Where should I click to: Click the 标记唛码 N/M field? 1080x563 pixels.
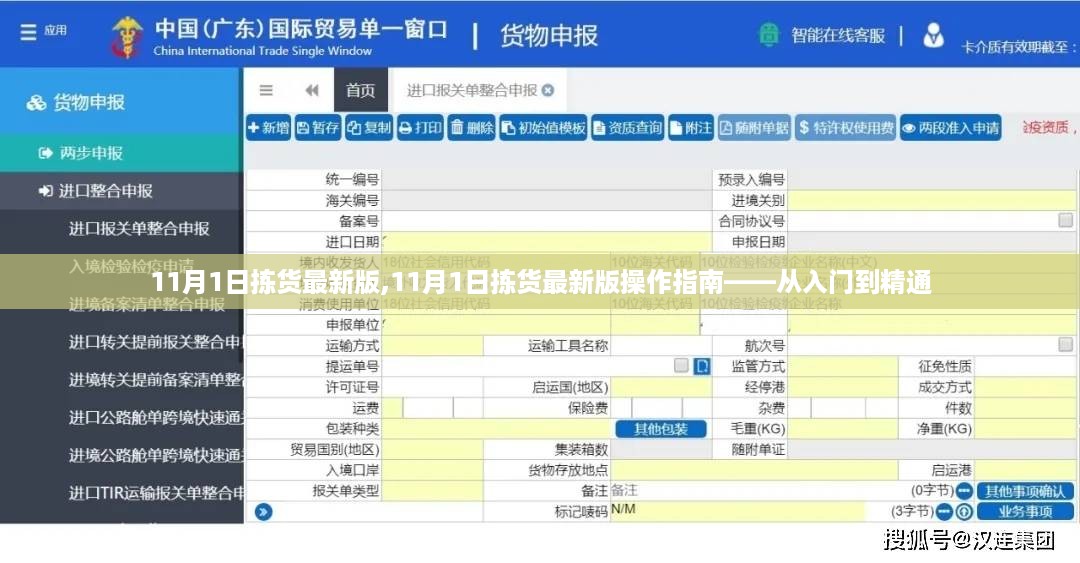click(737, 511)
